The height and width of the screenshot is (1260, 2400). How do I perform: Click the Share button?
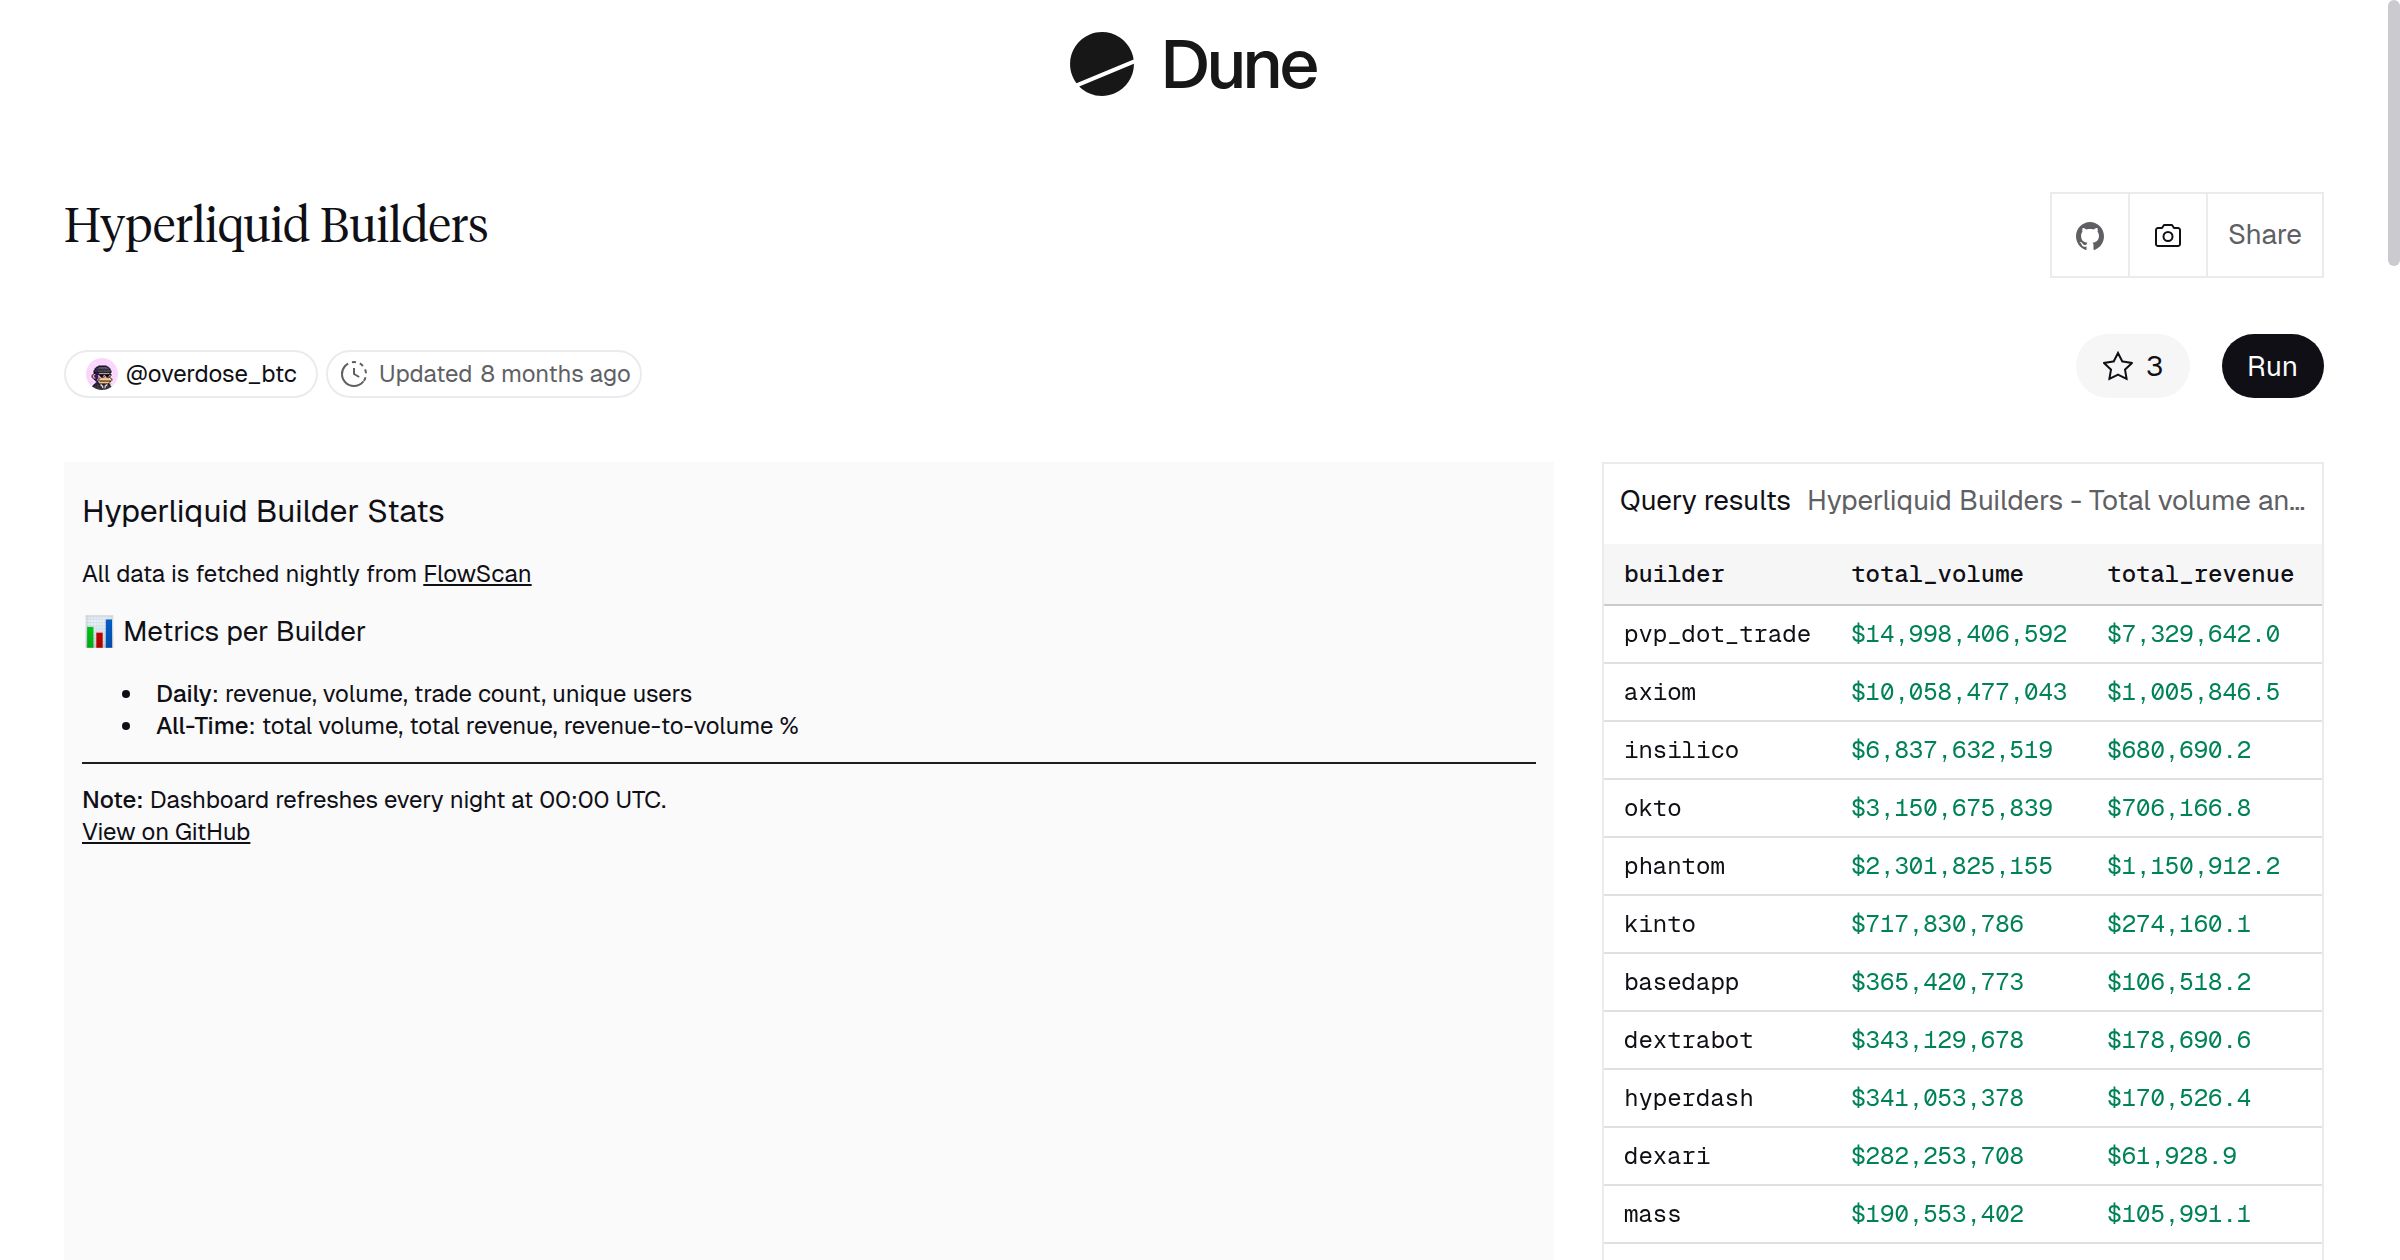coord(2264,234)
